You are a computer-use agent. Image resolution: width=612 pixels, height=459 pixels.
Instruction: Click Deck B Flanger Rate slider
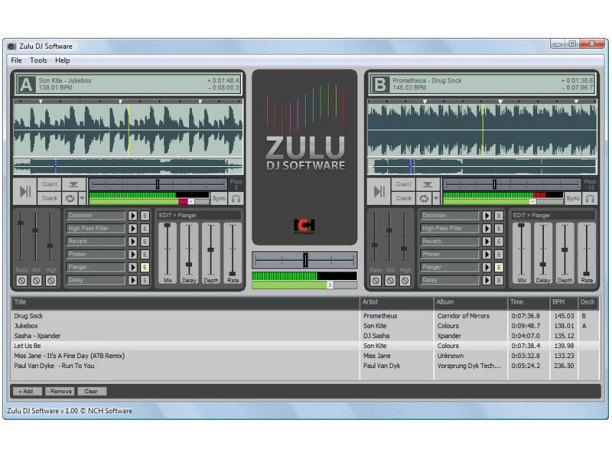pyautogui.click(x=587, y=252)
